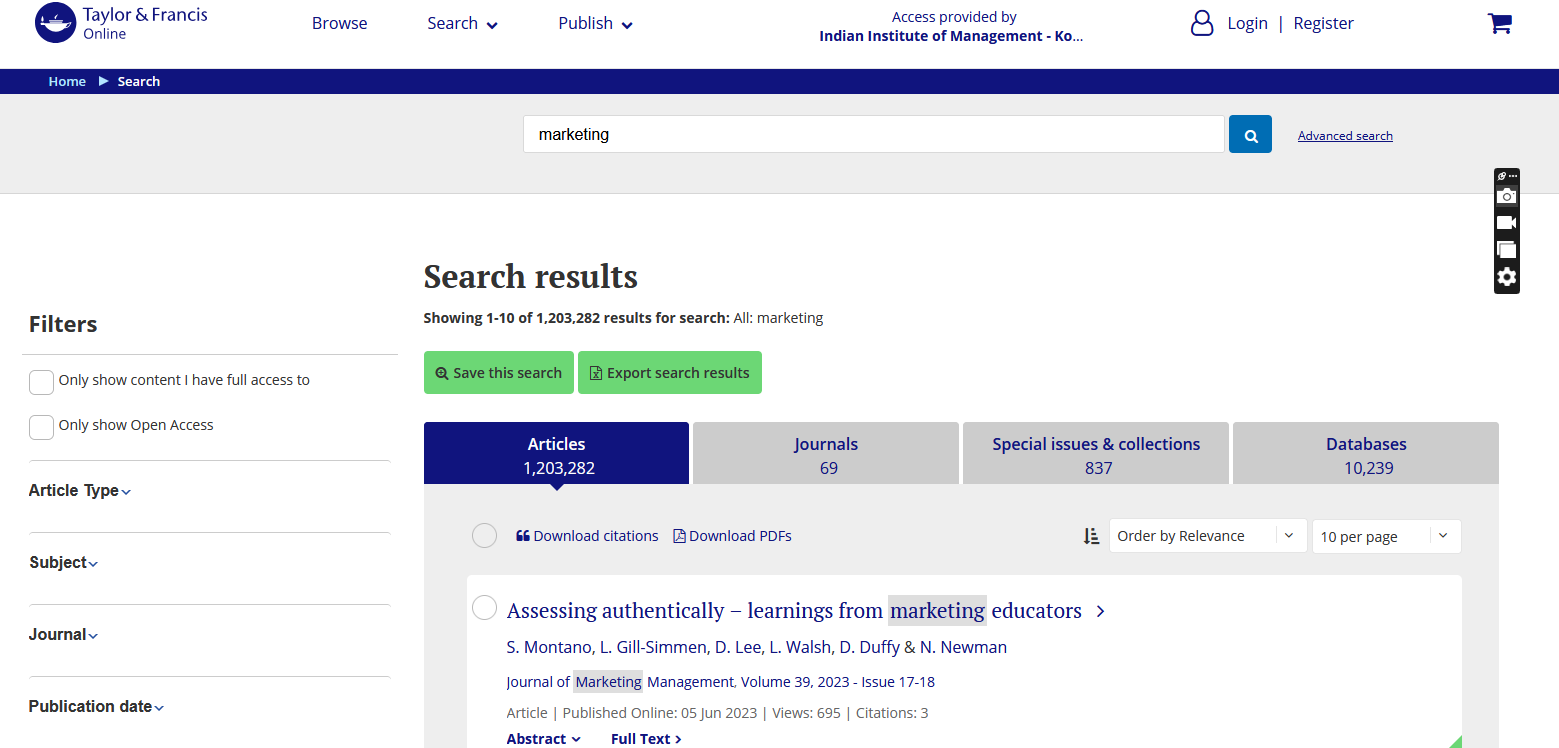The width and height of the screenshot is (1559, 748).
Task: Click the user profile icon beside Login
Action: coord(1202,23)
